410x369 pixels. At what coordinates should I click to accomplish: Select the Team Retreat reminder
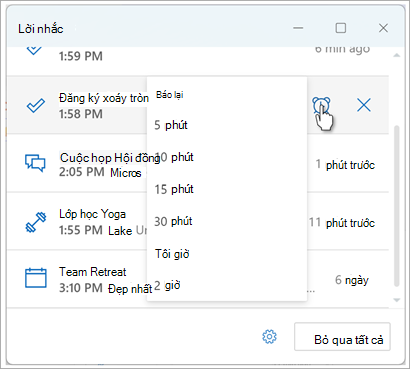pyautogui.click(x=198, y=279)
